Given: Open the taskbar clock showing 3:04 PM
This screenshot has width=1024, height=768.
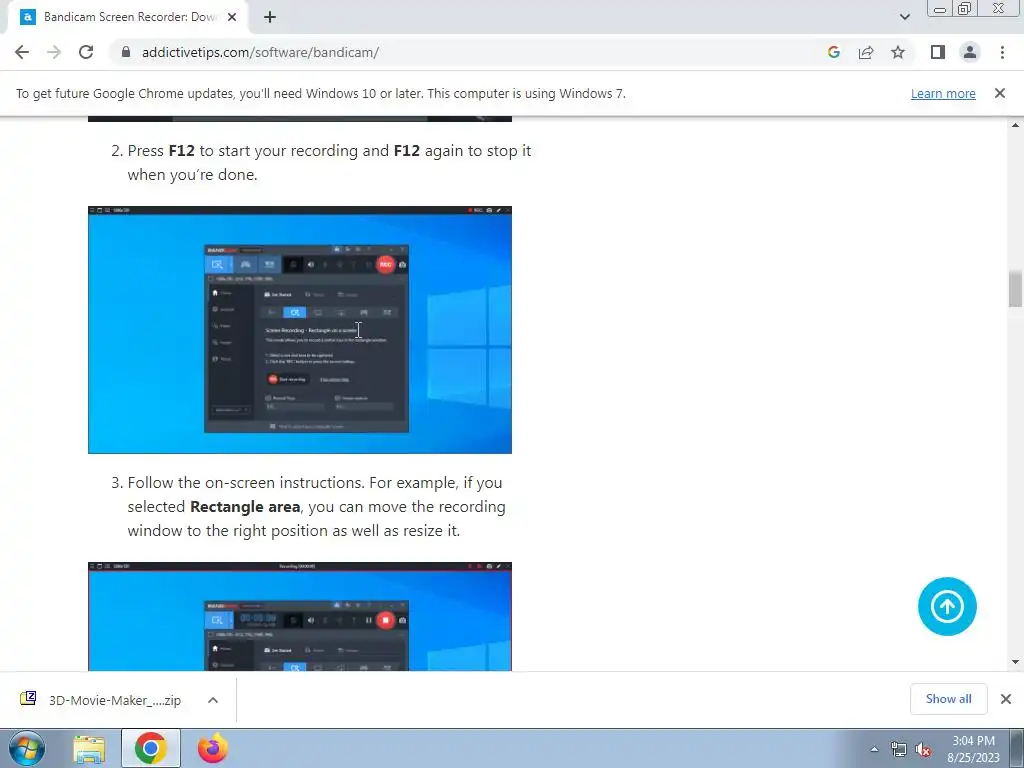Looking at the screenshot, I should [974, 749].
